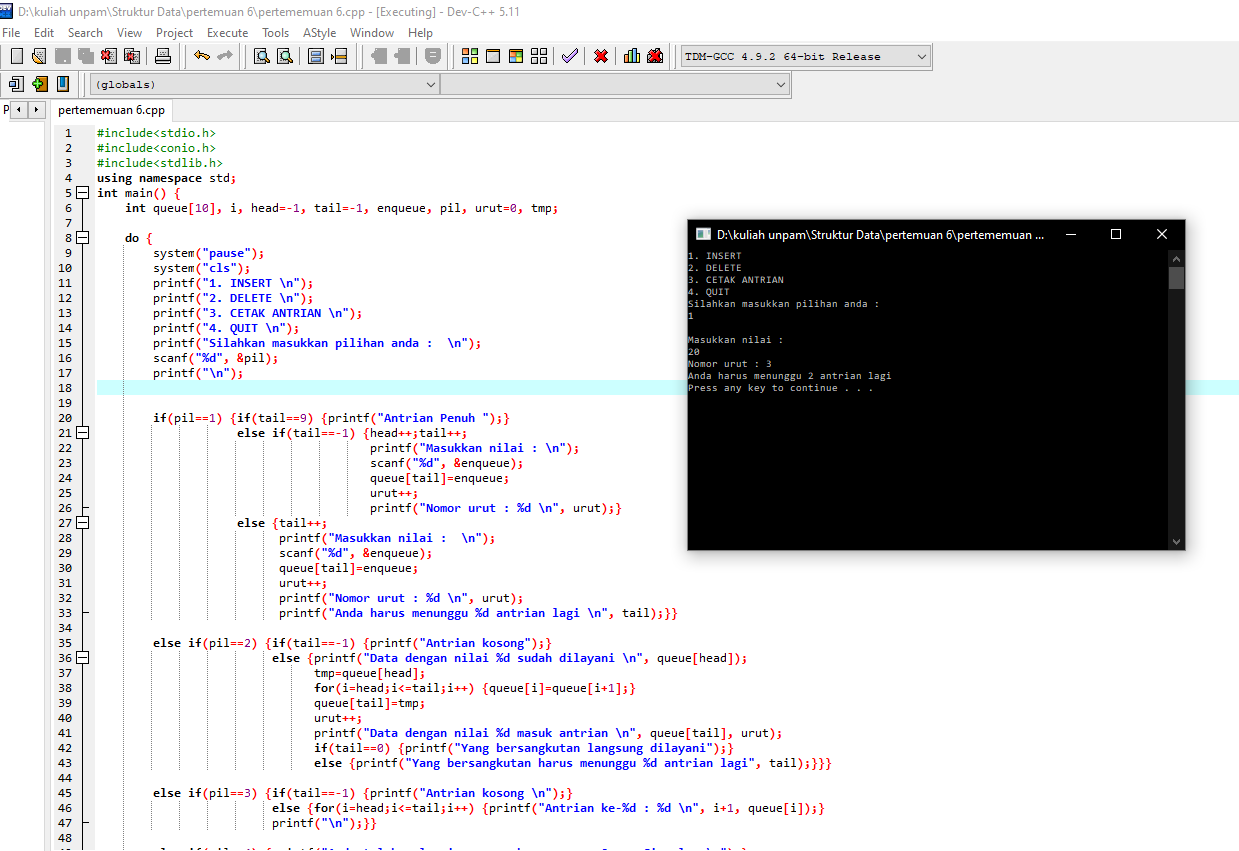The width and height of the screenshot is (1239, 851).
Task: Open Profile Analysis bar chart icon
Action: click(632, 56)
